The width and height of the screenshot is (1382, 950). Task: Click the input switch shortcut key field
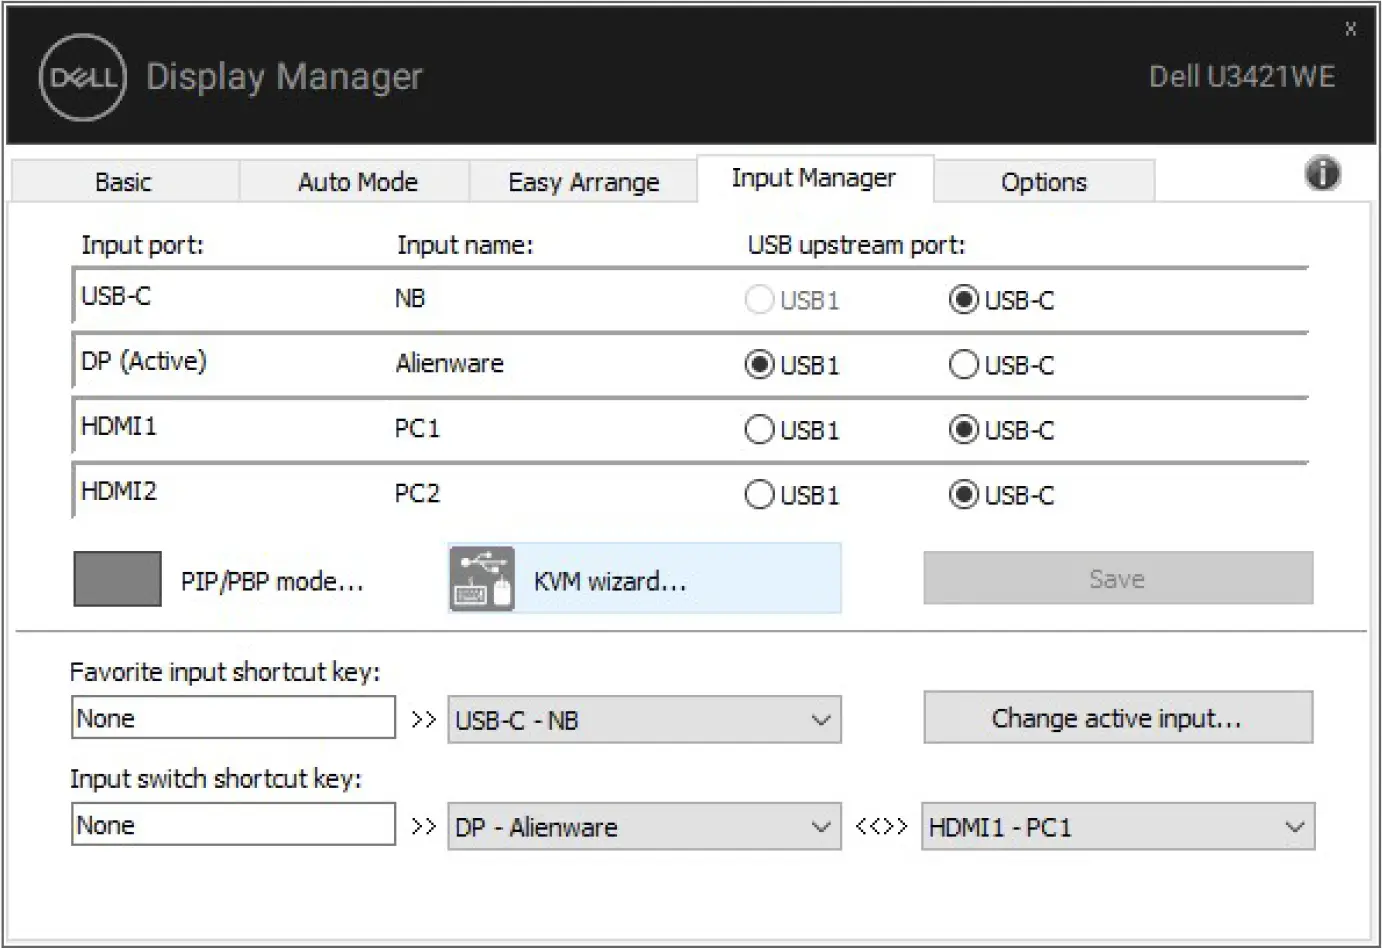233,824
